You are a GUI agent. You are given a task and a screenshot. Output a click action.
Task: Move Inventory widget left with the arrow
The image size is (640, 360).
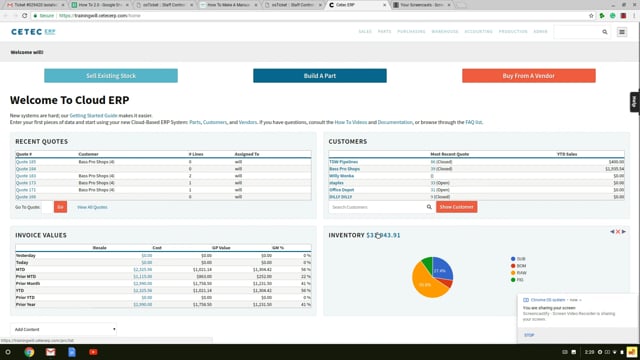[612, 231]
